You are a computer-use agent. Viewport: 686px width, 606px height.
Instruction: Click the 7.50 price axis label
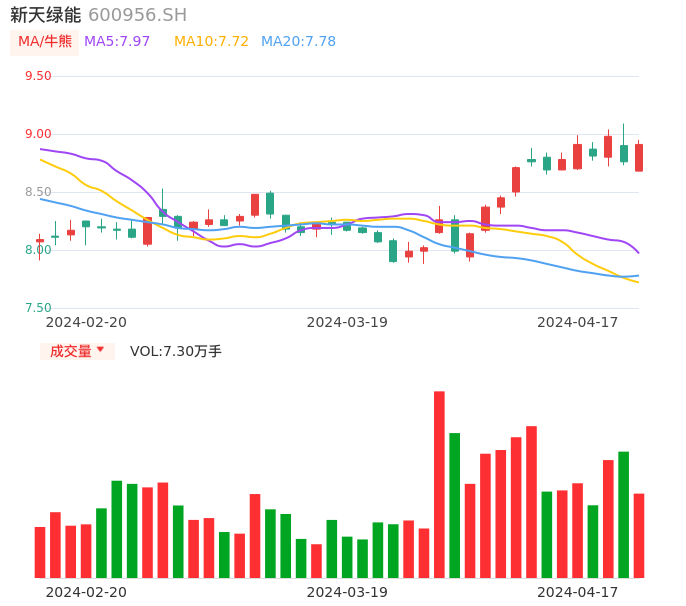coord(38,308)
